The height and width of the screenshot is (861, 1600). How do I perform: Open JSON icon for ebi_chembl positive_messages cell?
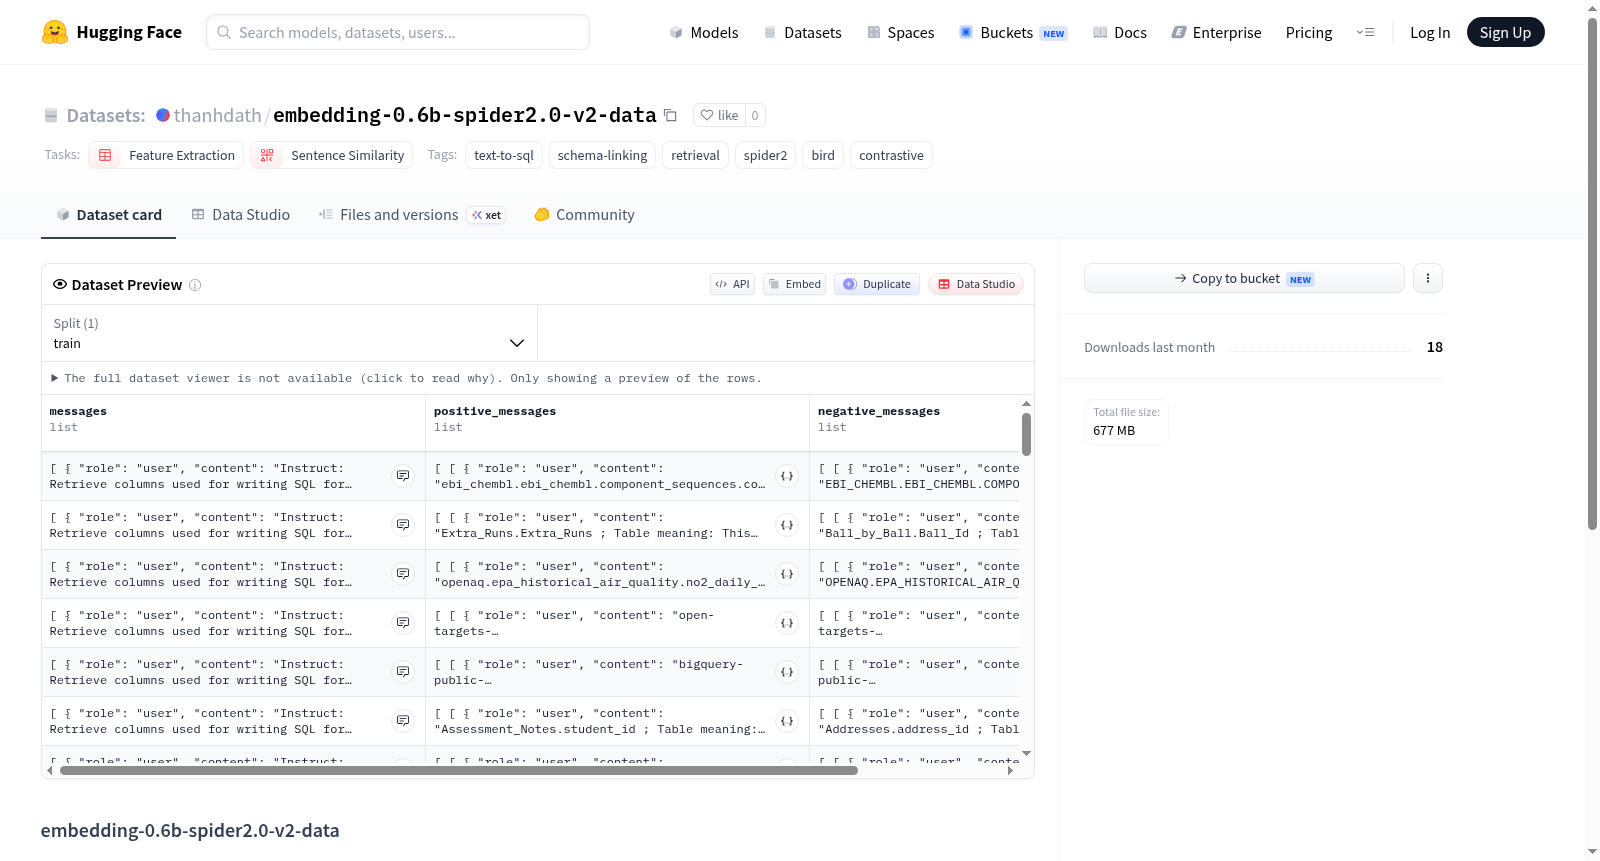pos(787,476)
